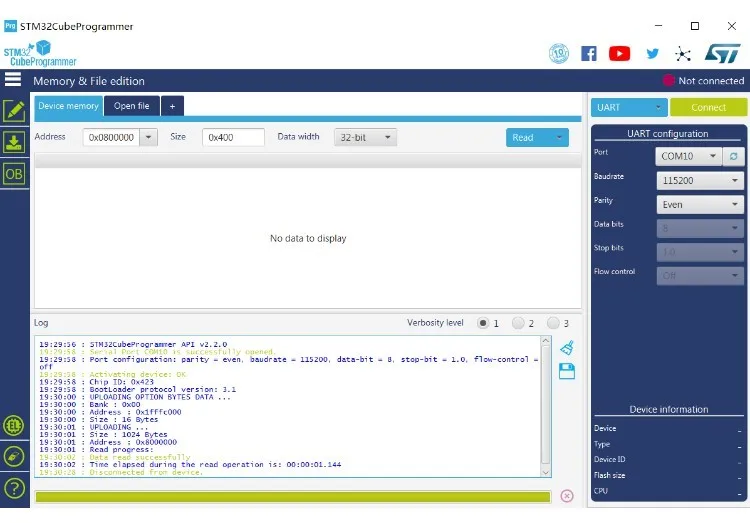Open the Erasing & Programming download icon
The width and height of the screenshot is (750, 523).
[x=14, y=142]
